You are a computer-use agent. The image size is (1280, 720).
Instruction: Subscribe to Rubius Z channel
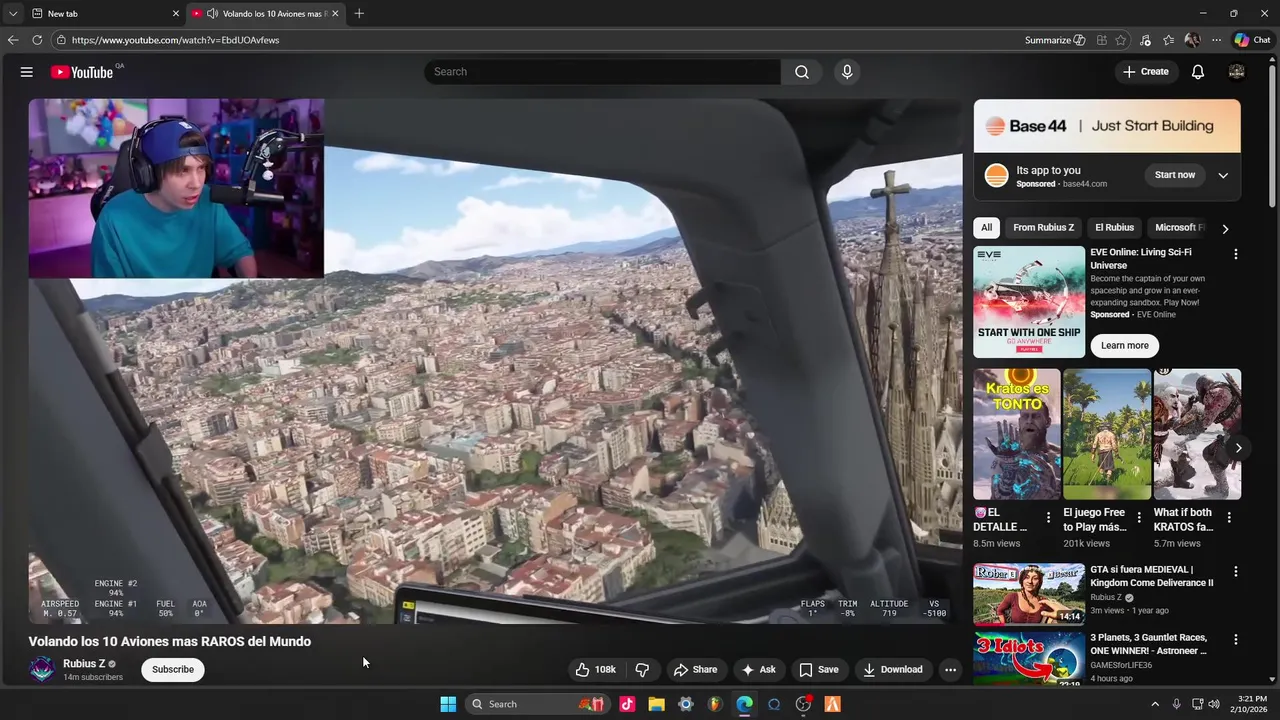coord(173,670)
